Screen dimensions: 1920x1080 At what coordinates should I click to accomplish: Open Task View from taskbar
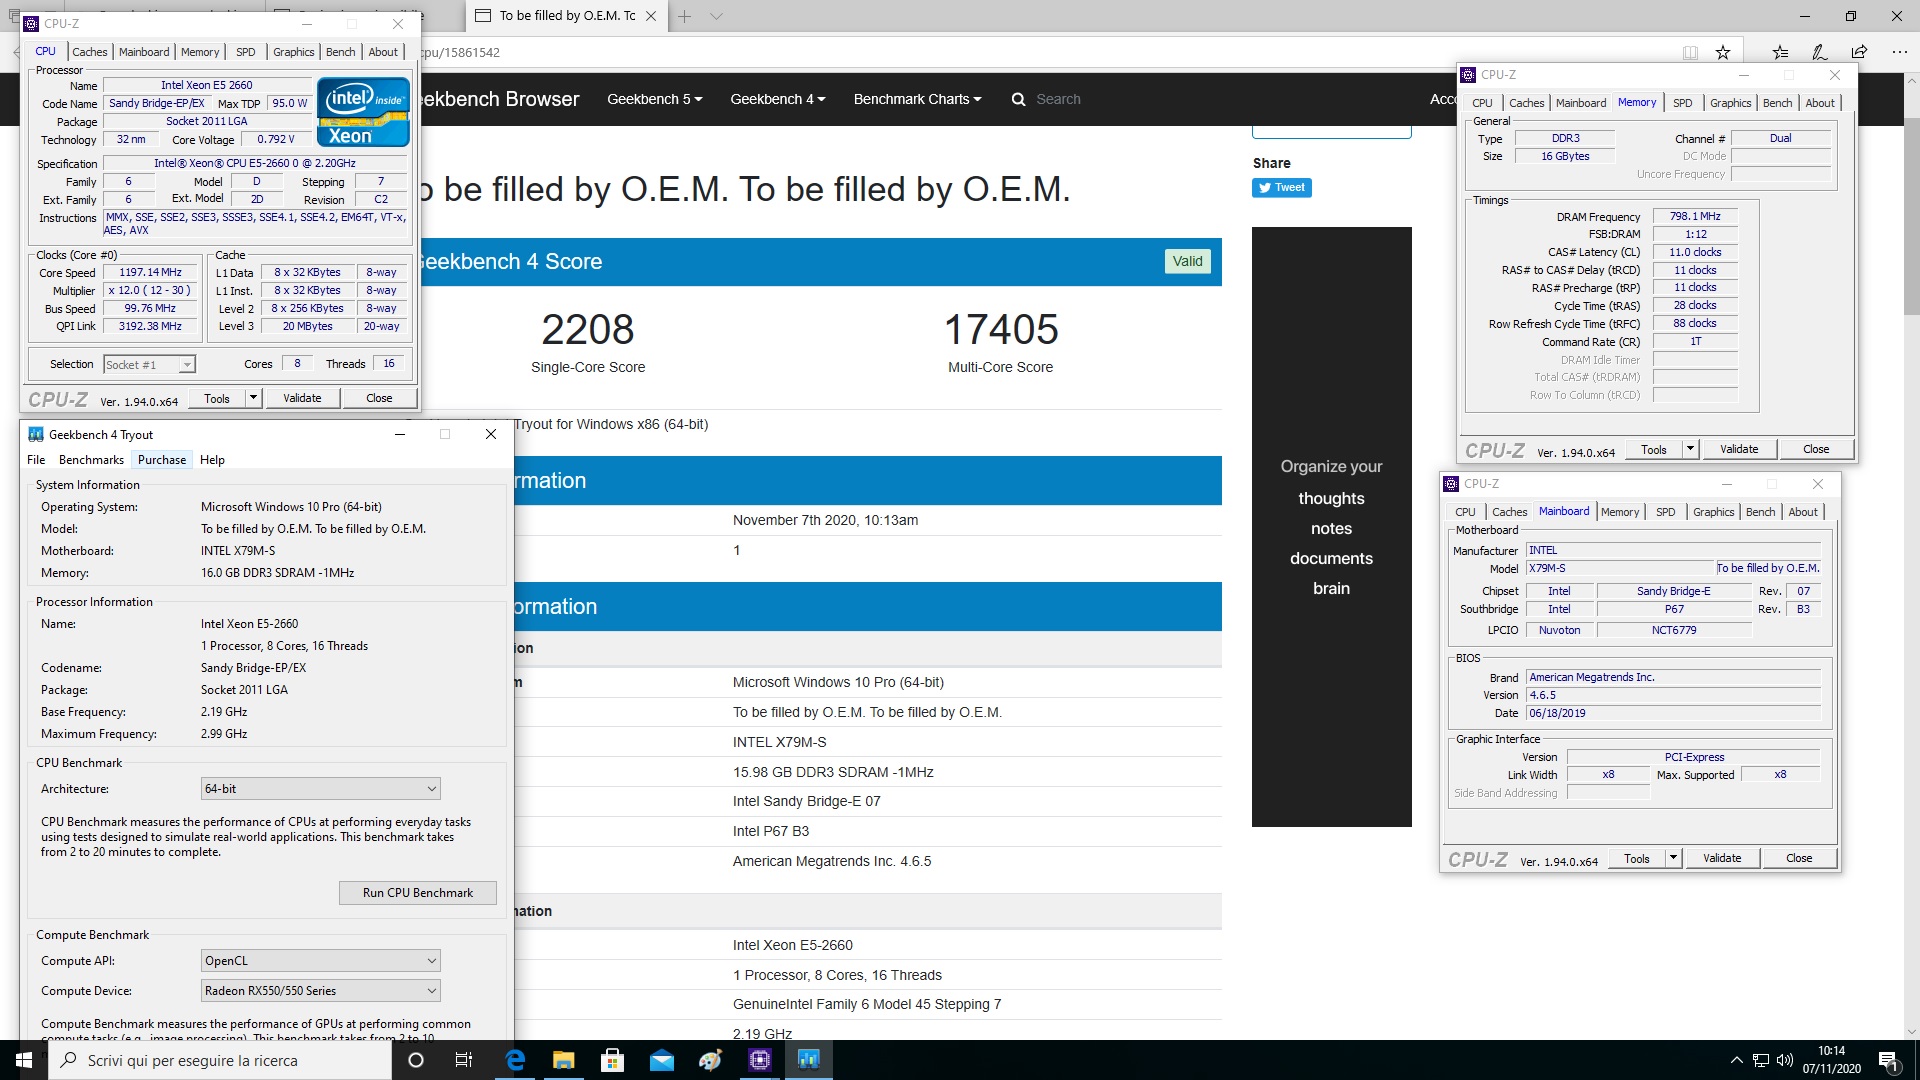pyautogui.click(x=464, y=1060)
